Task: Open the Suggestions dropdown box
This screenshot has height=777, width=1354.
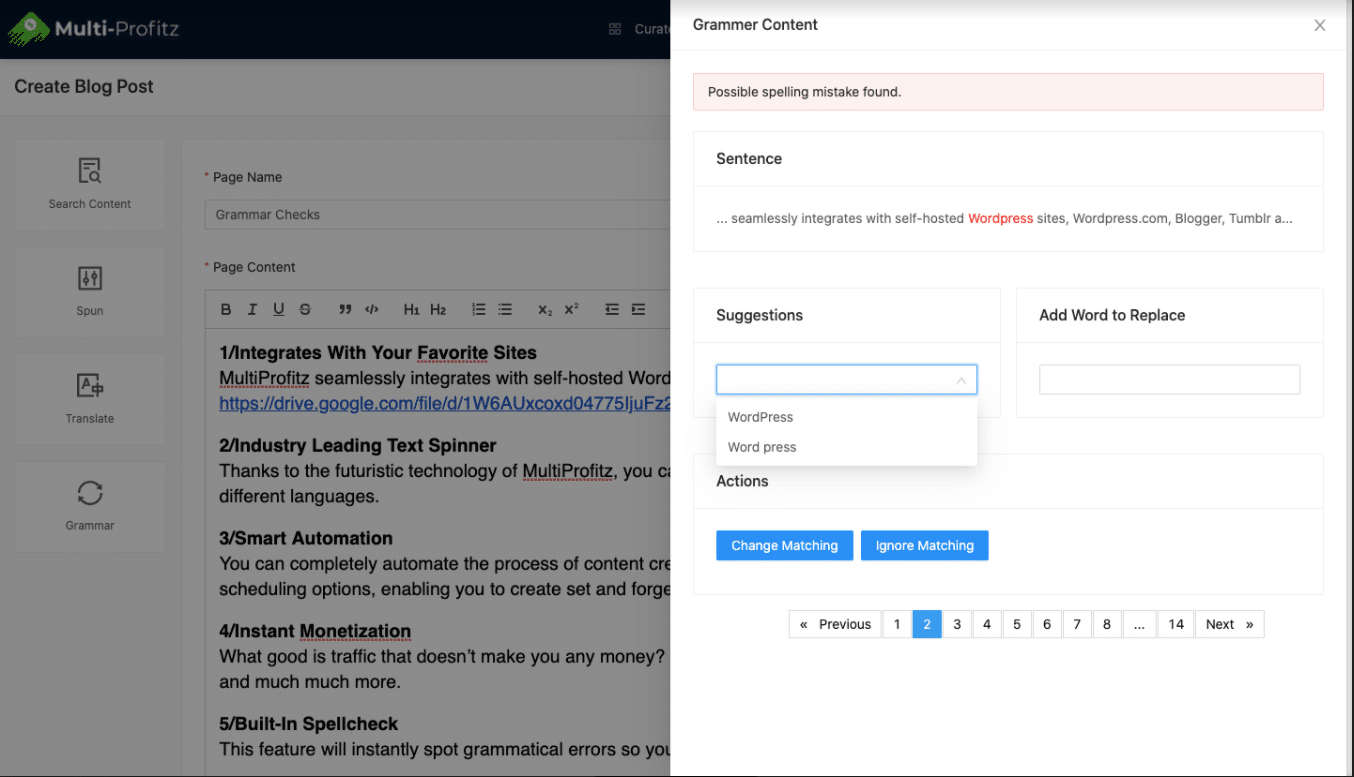Action: point(846,379)
